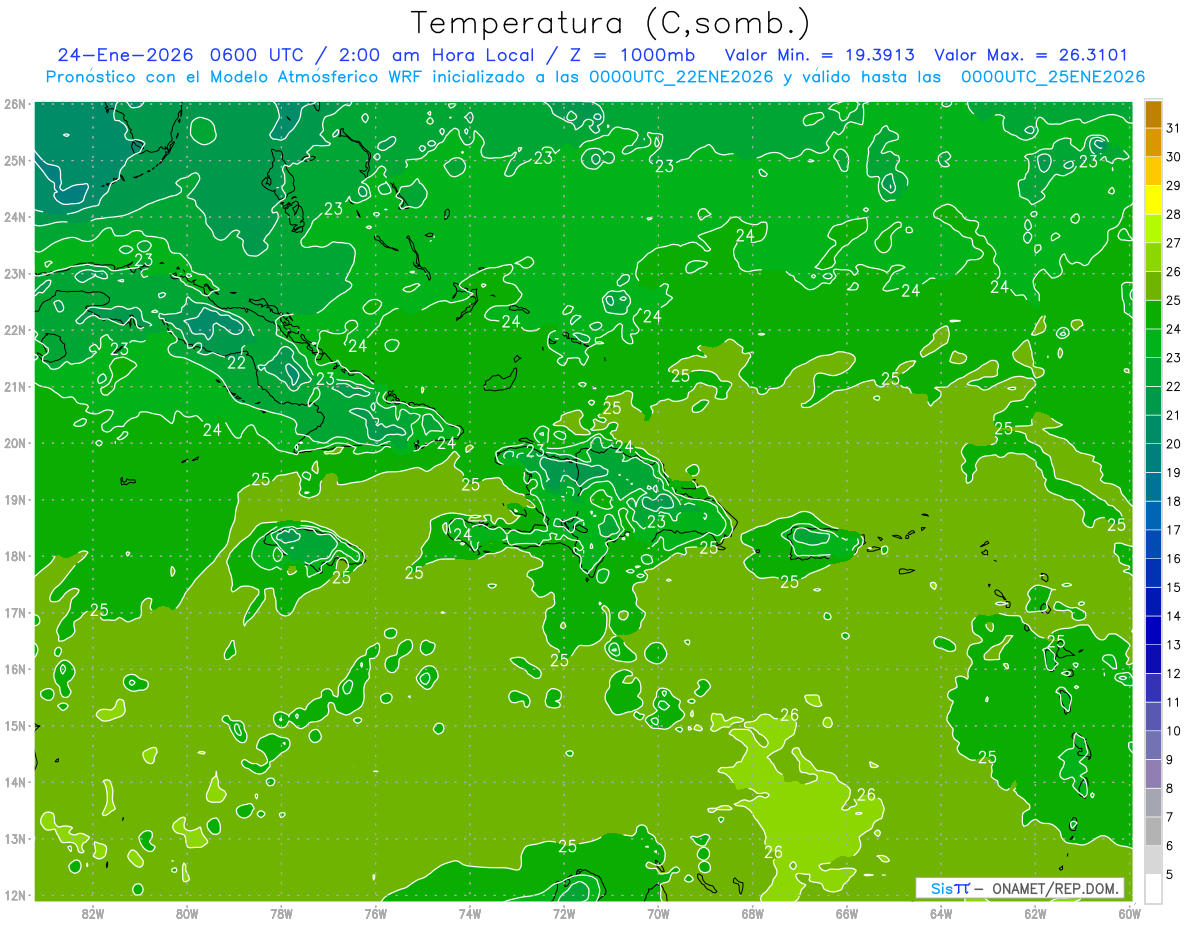Click the 76W longitude axis label

[x=375, y=912]
